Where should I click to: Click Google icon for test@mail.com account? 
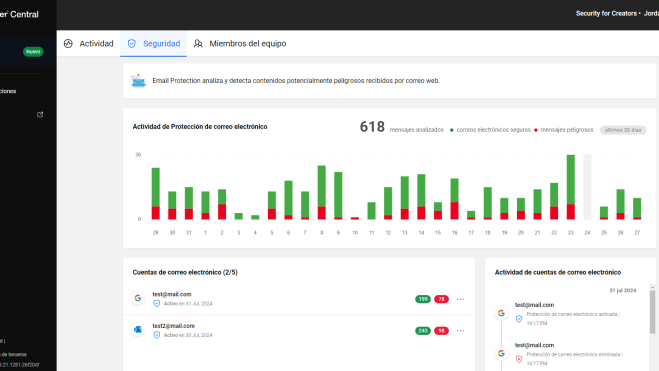coord(138,298)
